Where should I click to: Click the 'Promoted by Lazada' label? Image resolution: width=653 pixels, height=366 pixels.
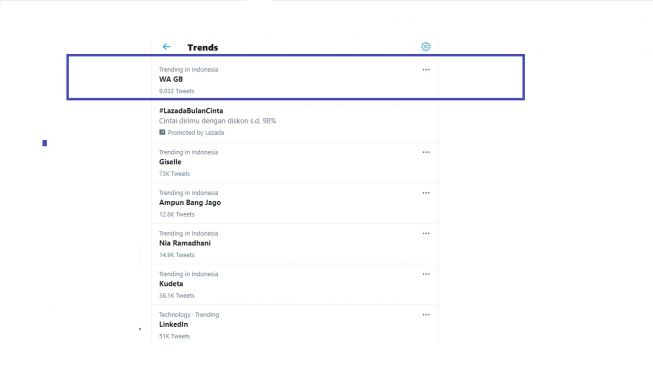[x=196, y=133]
